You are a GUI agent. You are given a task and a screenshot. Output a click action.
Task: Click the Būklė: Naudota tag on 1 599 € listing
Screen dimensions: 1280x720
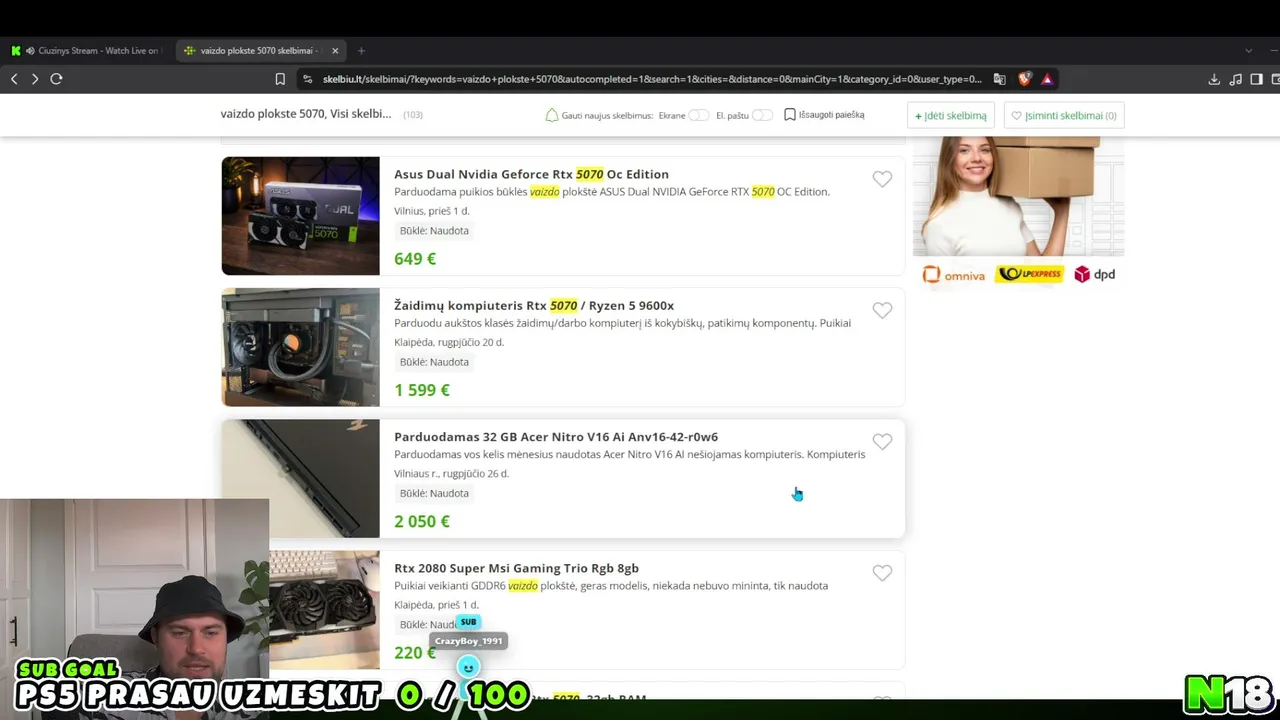pos(434,362)
